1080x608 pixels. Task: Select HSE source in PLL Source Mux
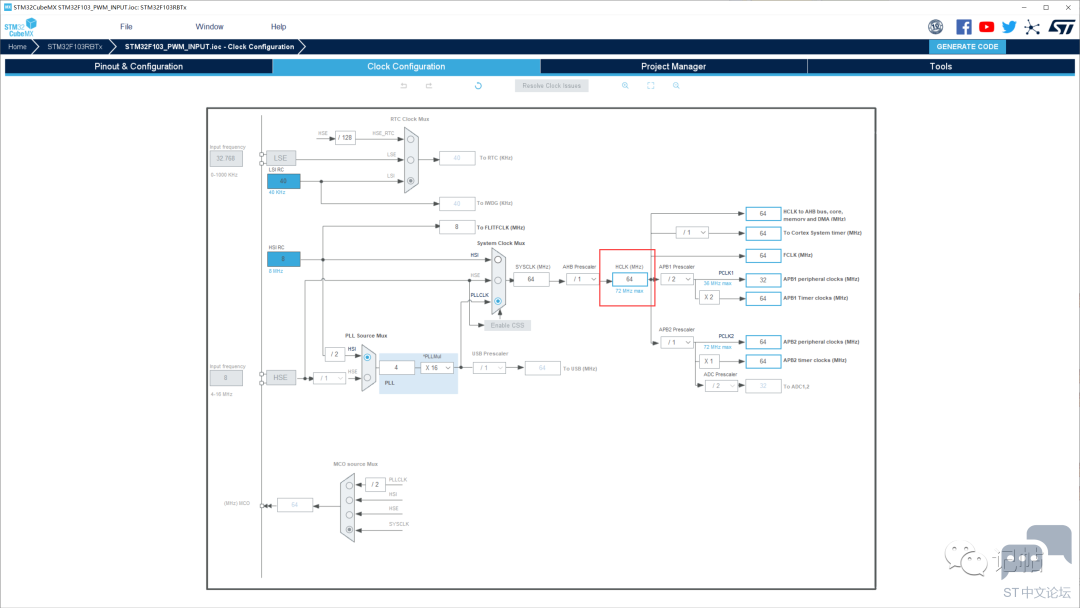[x=367, y=377]
